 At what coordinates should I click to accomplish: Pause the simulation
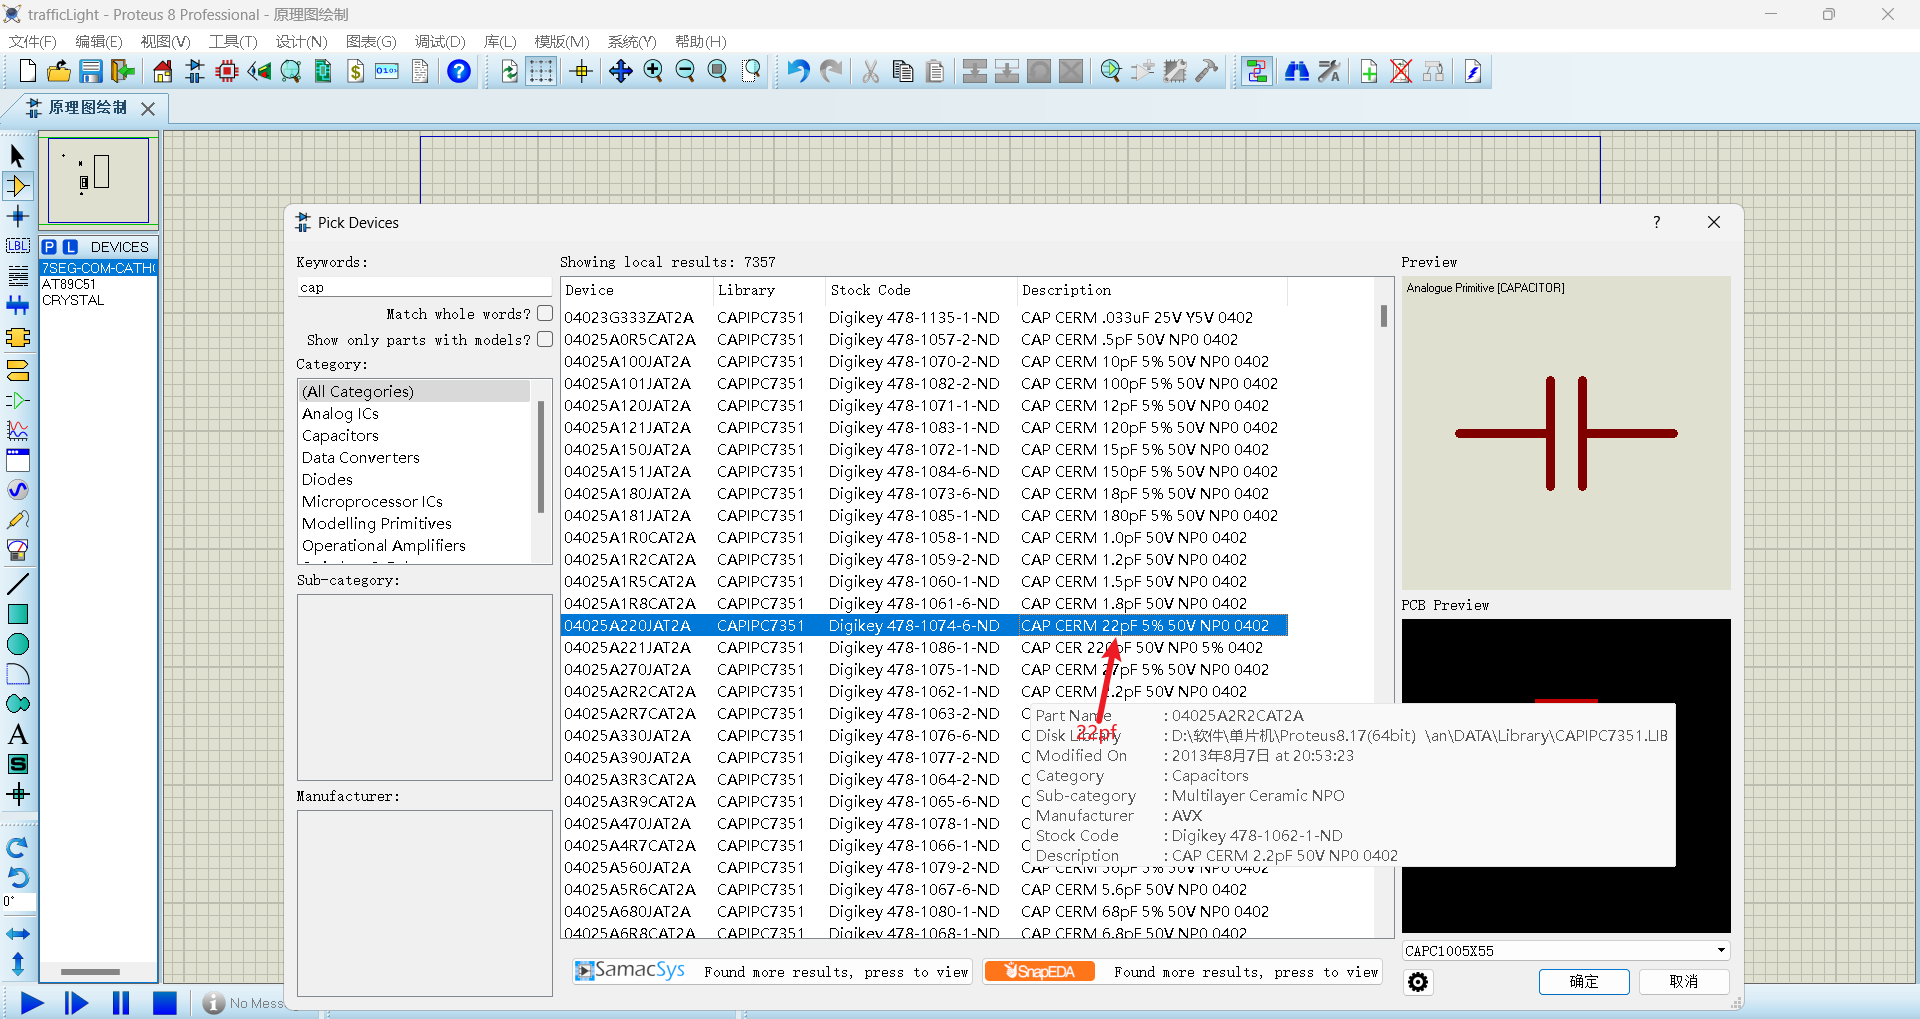click(121, 1002)
